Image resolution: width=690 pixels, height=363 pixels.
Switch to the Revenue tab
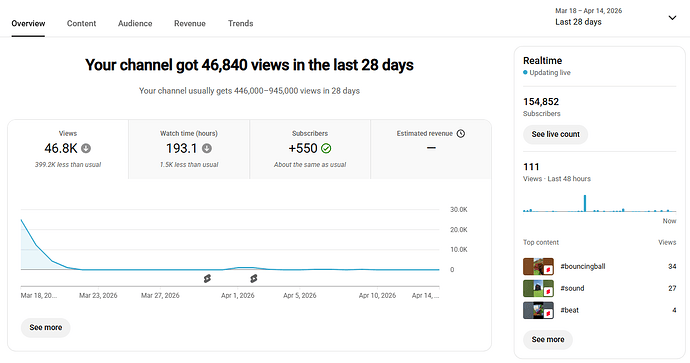coord(190,23)
